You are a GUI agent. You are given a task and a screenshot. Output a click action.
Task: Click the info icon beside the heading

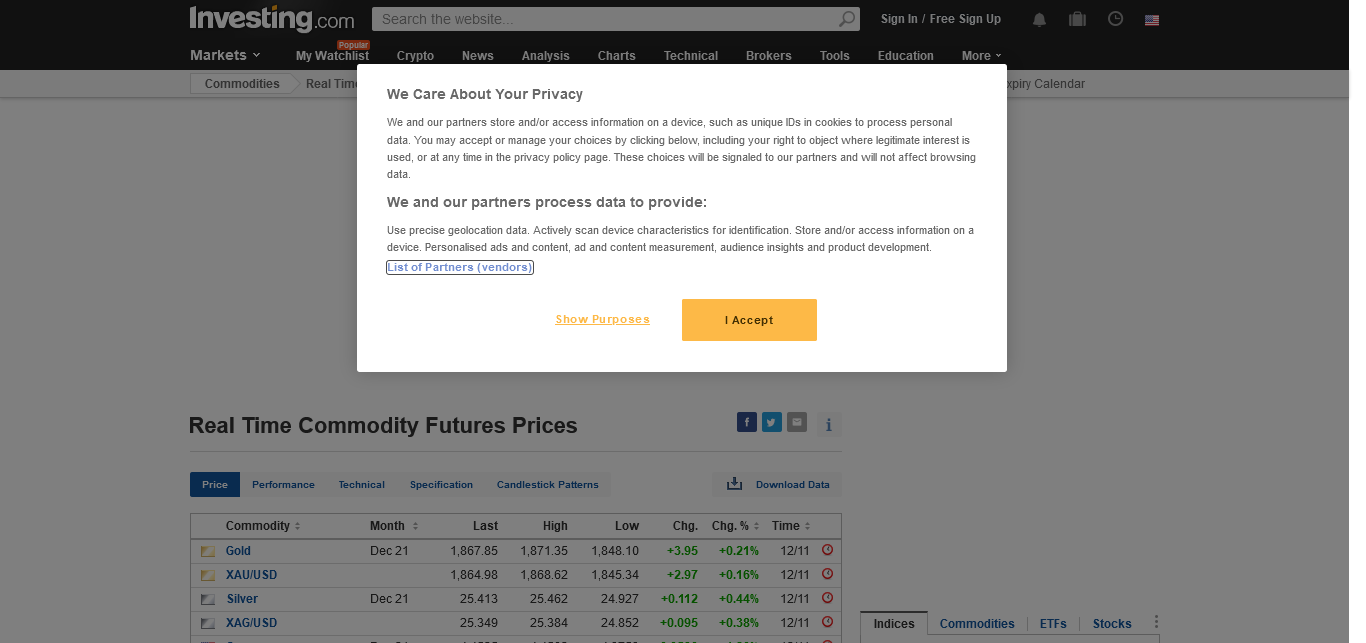828,425
